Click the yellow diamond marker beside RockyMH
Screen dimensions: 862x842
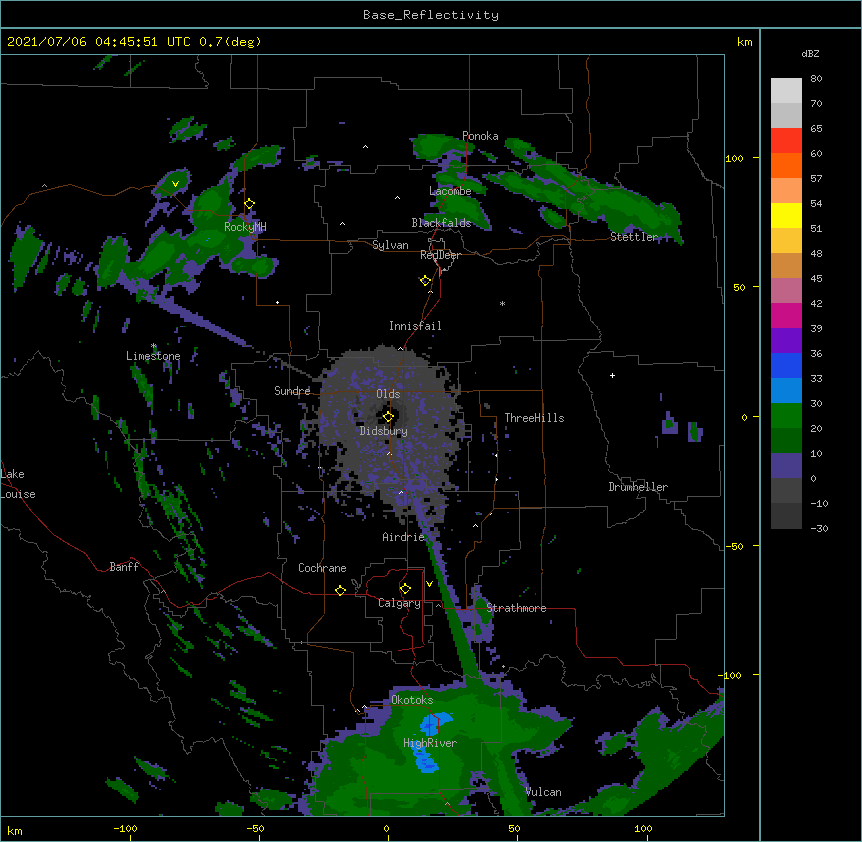tap(249, 204)
